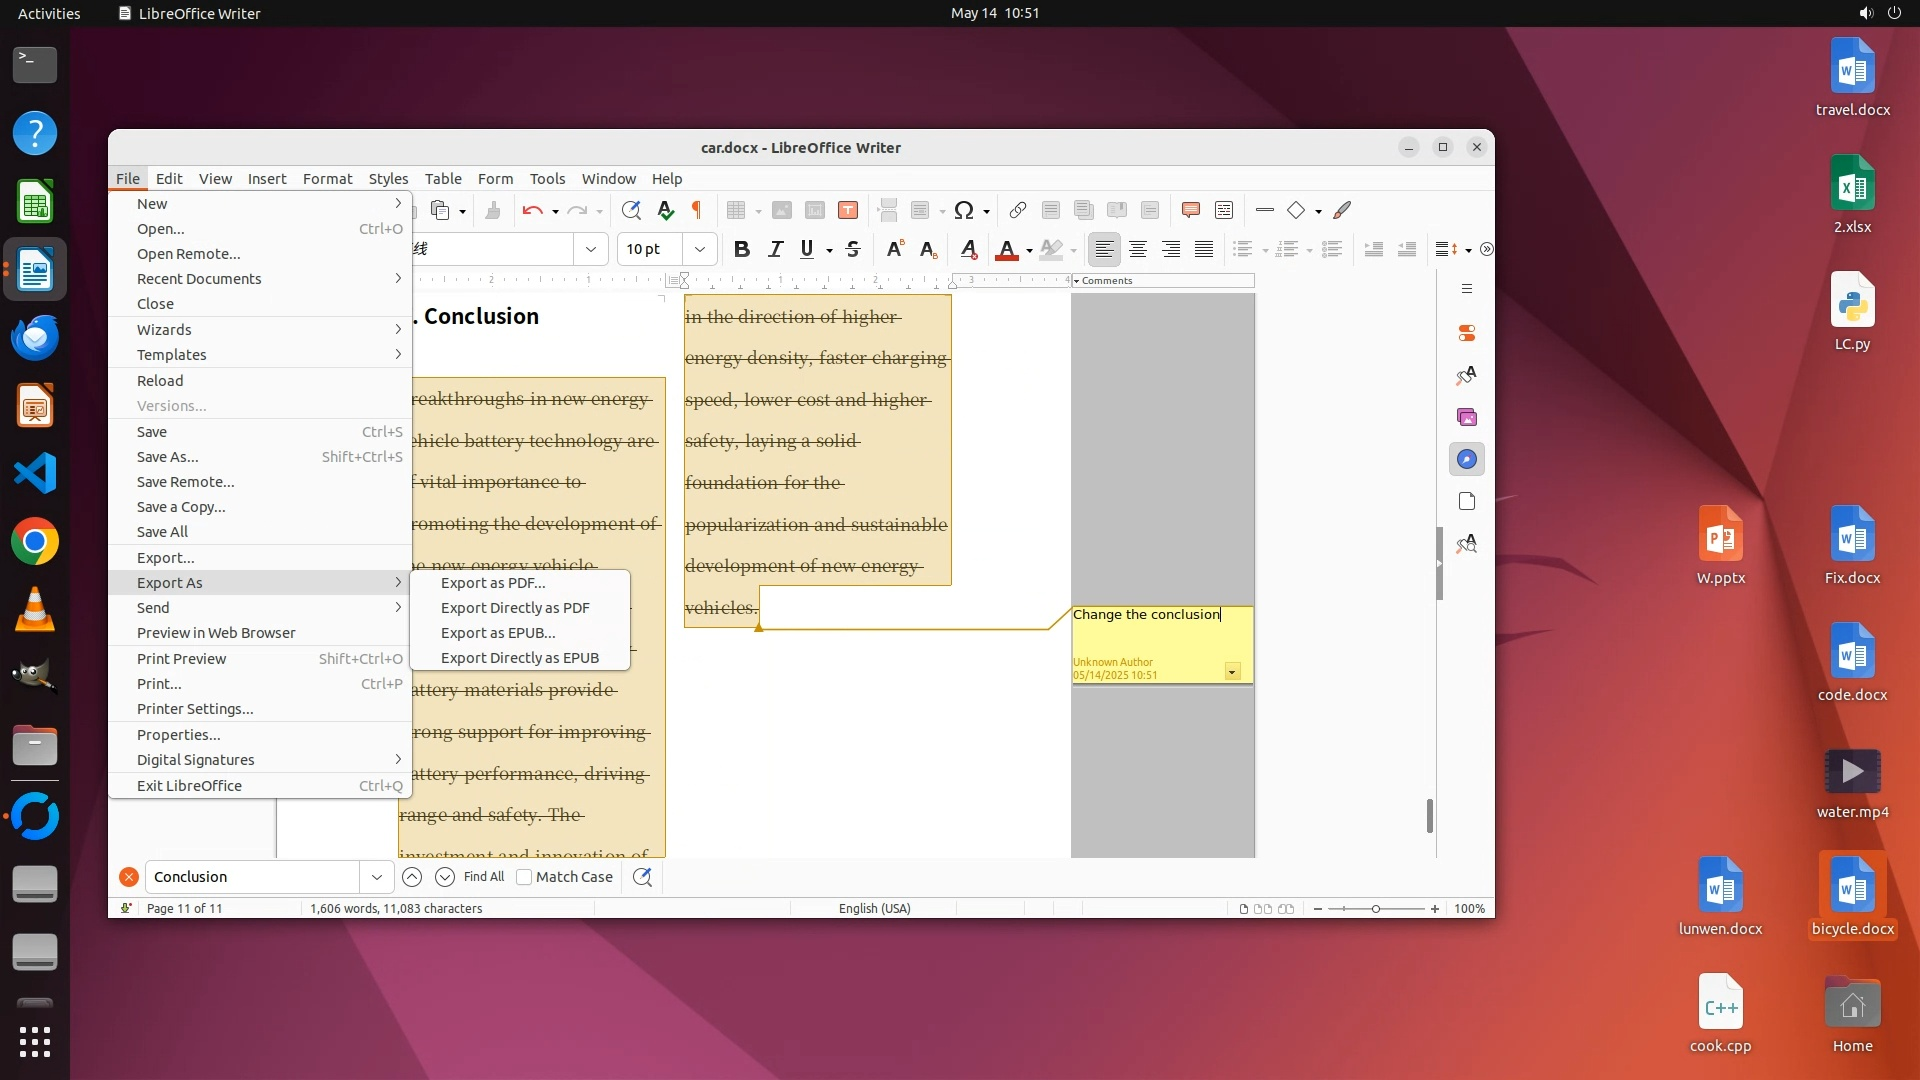Viewport: 1920px width, 1080px height.
Task: Apply strikethrough formatting
Action: pos(853,250)
